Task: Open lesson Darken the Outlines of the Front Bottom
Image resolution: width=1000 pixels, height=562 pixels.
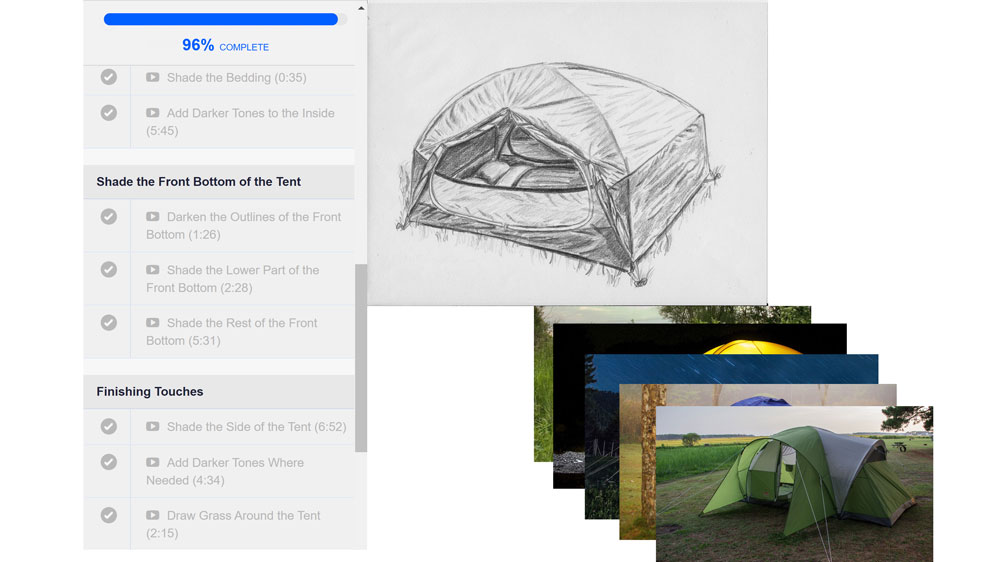Action: pyautogui.click(x=244, y=226)
